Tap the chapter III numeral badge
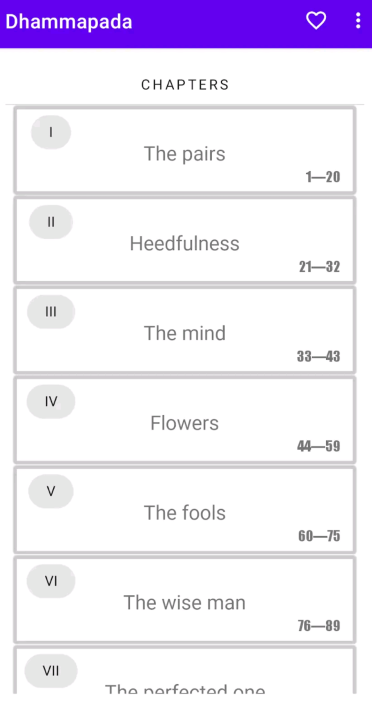 (x=51, y=312)
